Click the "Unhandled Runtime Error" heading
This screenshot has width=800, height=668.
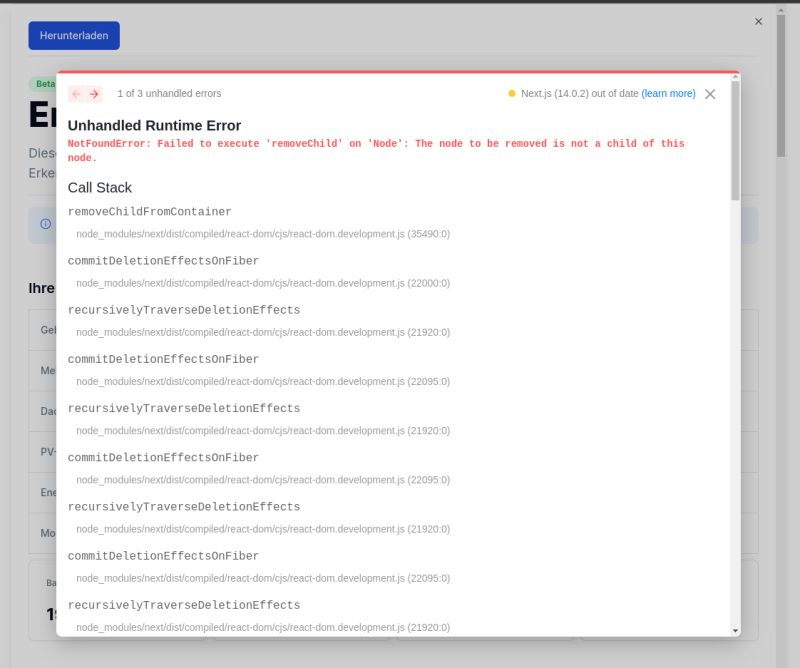pyautogui.click(x=153, y=125)
